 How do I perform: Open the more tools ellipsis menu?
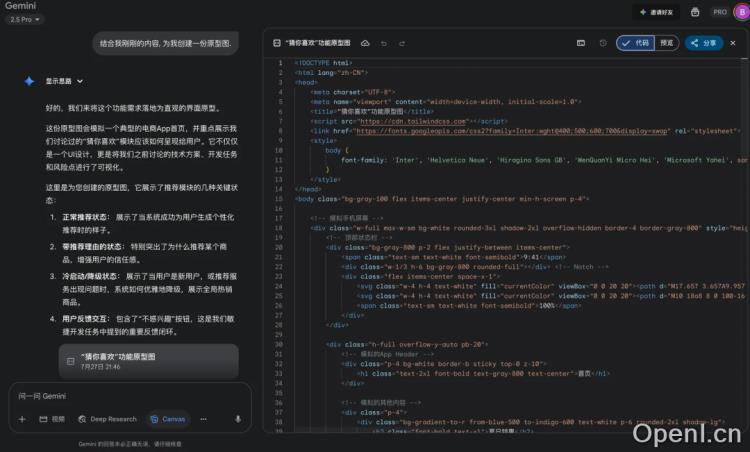pyautogui.click(x=203, y=419)
